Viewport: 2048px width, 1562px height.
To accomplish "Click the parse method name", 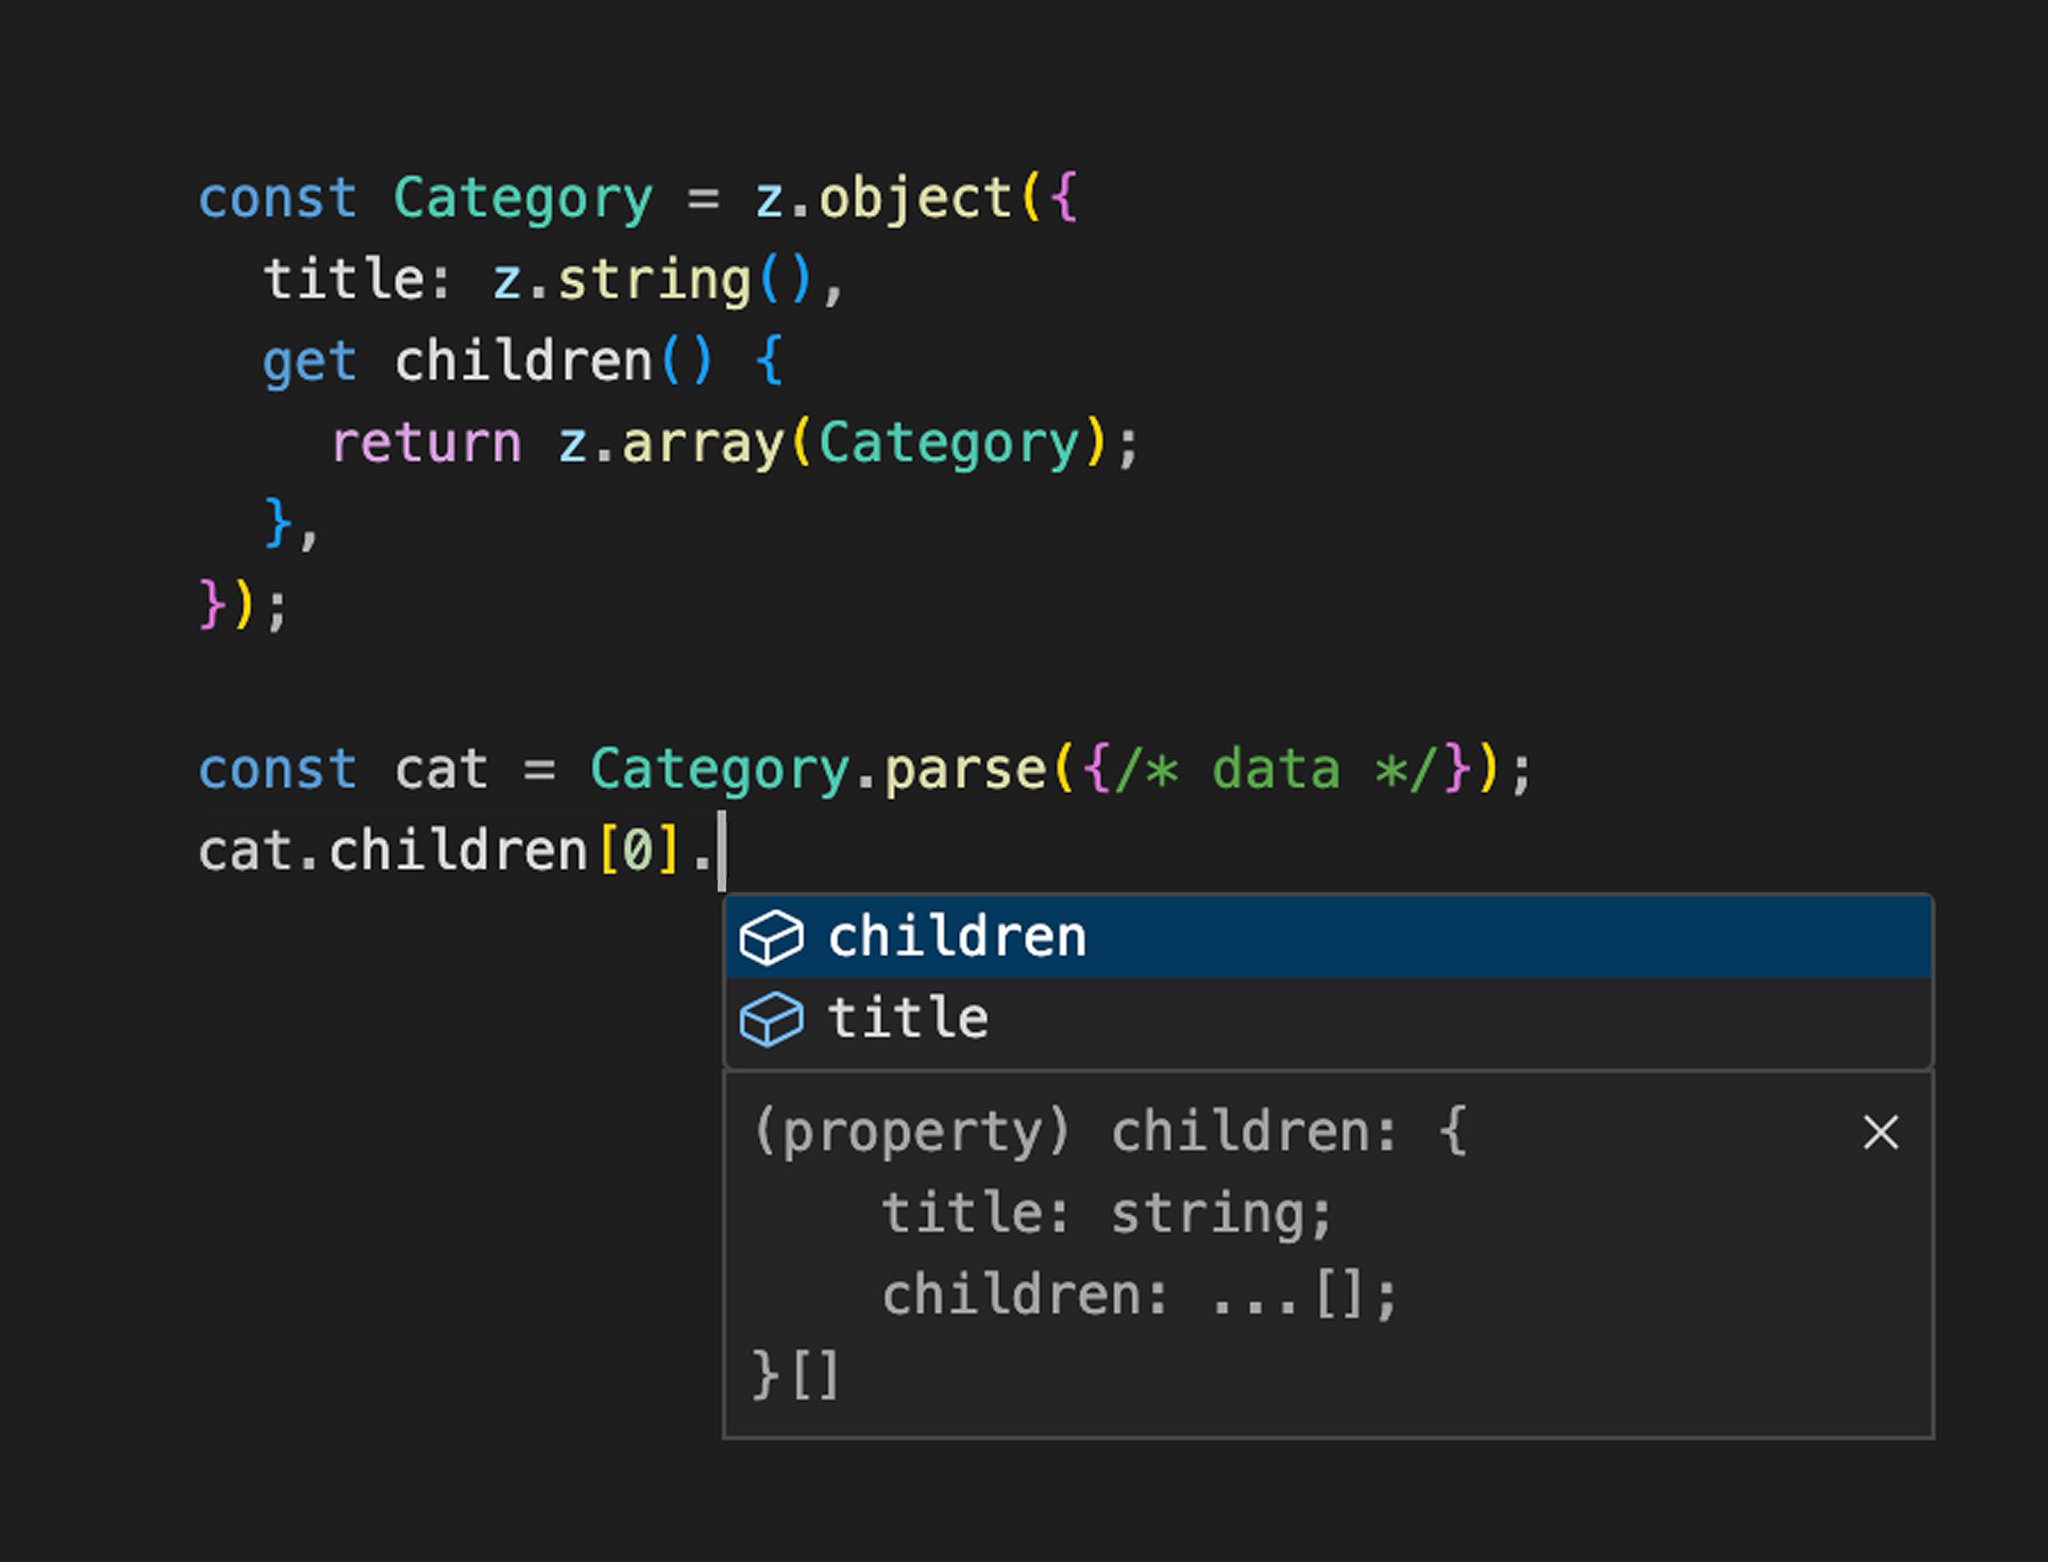I will [x=964, y=770].
